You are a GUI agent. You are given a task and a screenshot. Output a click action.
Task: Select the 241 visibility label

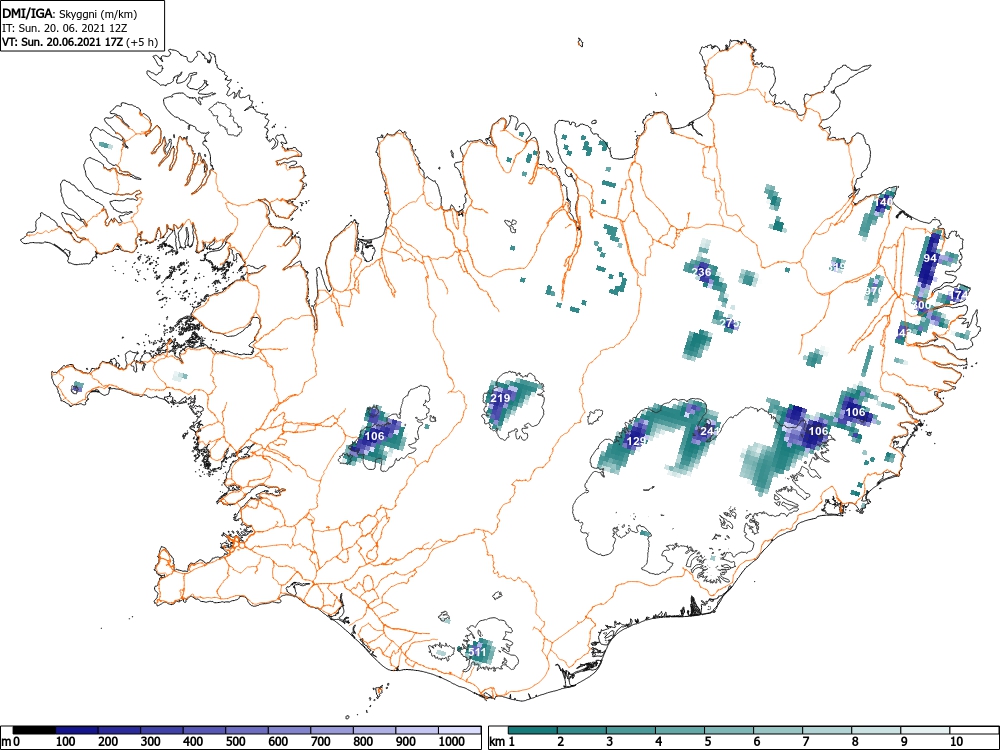pos(709,431)
